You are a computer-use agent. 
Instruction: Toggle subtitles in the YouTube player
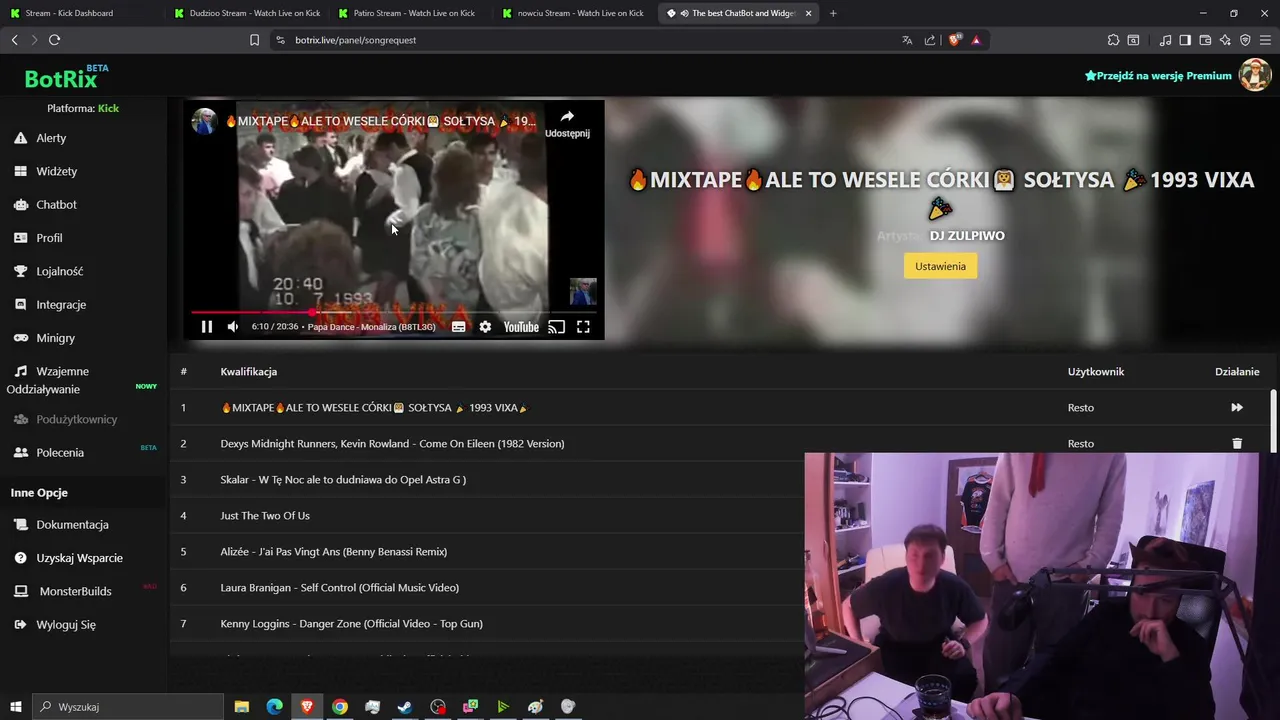tap(458, 327)
